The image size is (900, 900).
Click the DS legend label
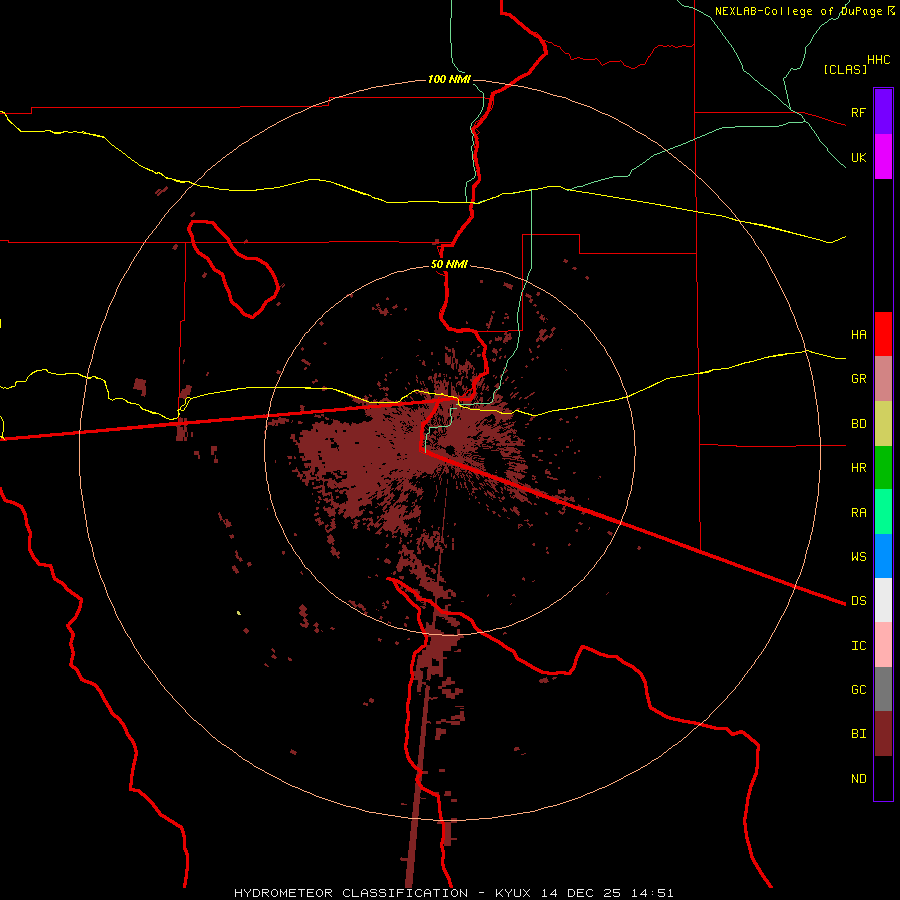(858, 600)
